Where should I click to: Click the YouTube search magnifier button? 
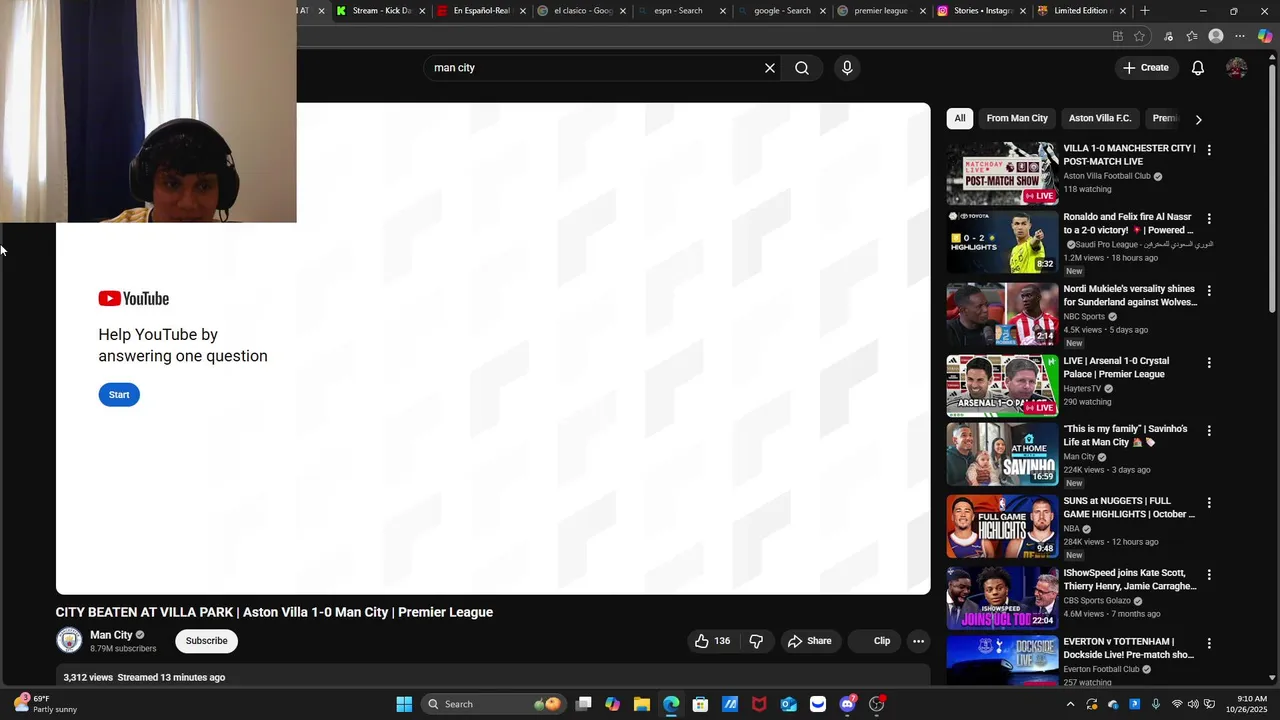click(802, 68)
